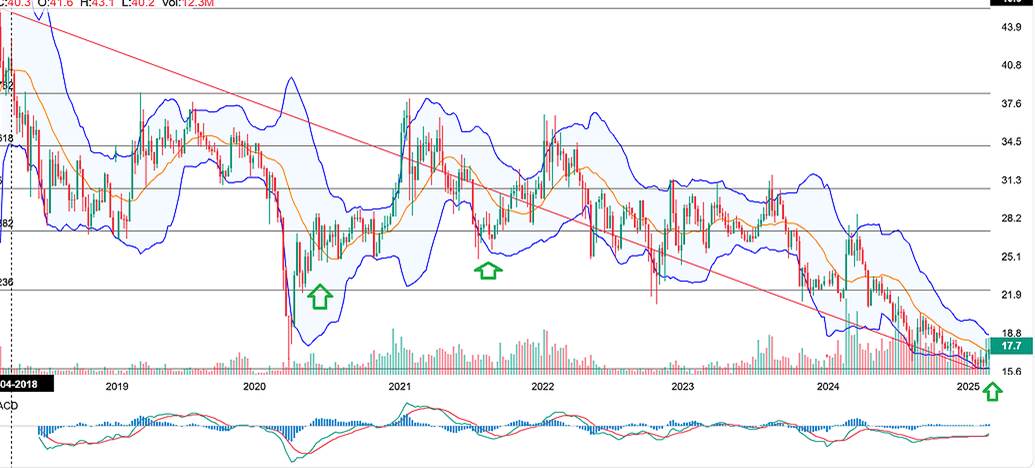1035x468 pixels.
Task: Click the Vol:12.3M volume readout
Action: point(188,3)
